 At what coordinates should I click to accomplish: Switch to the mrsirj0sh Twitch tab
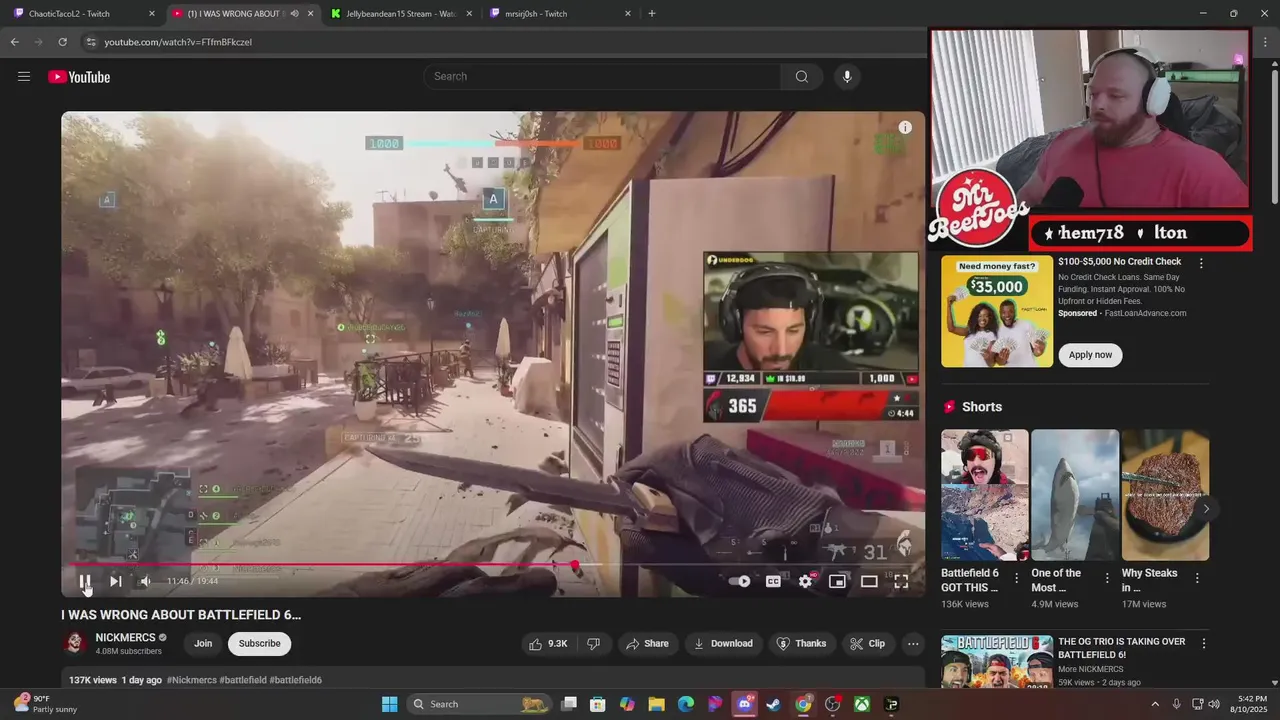click(562, 14)
